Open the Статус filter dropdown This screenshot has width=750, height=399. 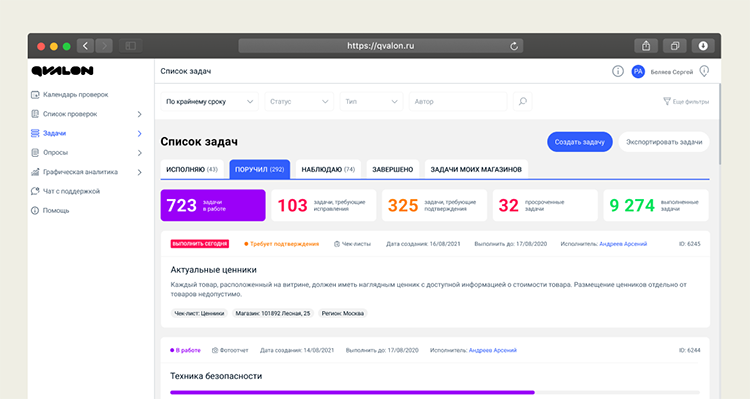(299, 101)
